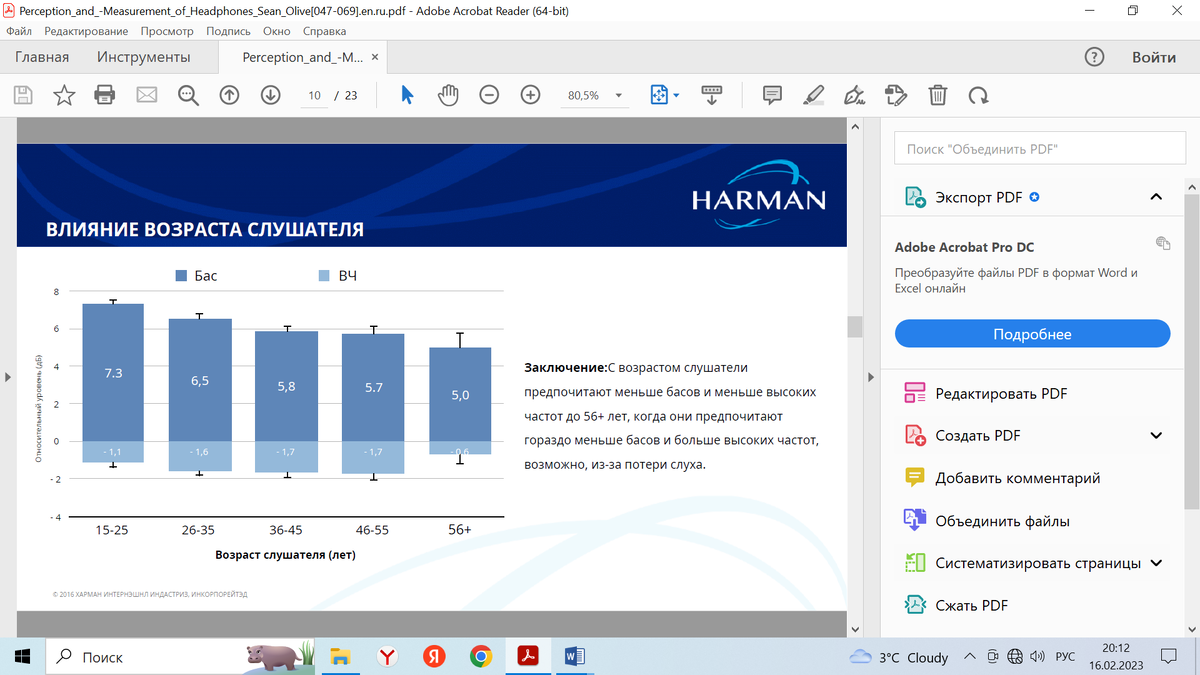Open the Файл menu

(x=19, y=31)
